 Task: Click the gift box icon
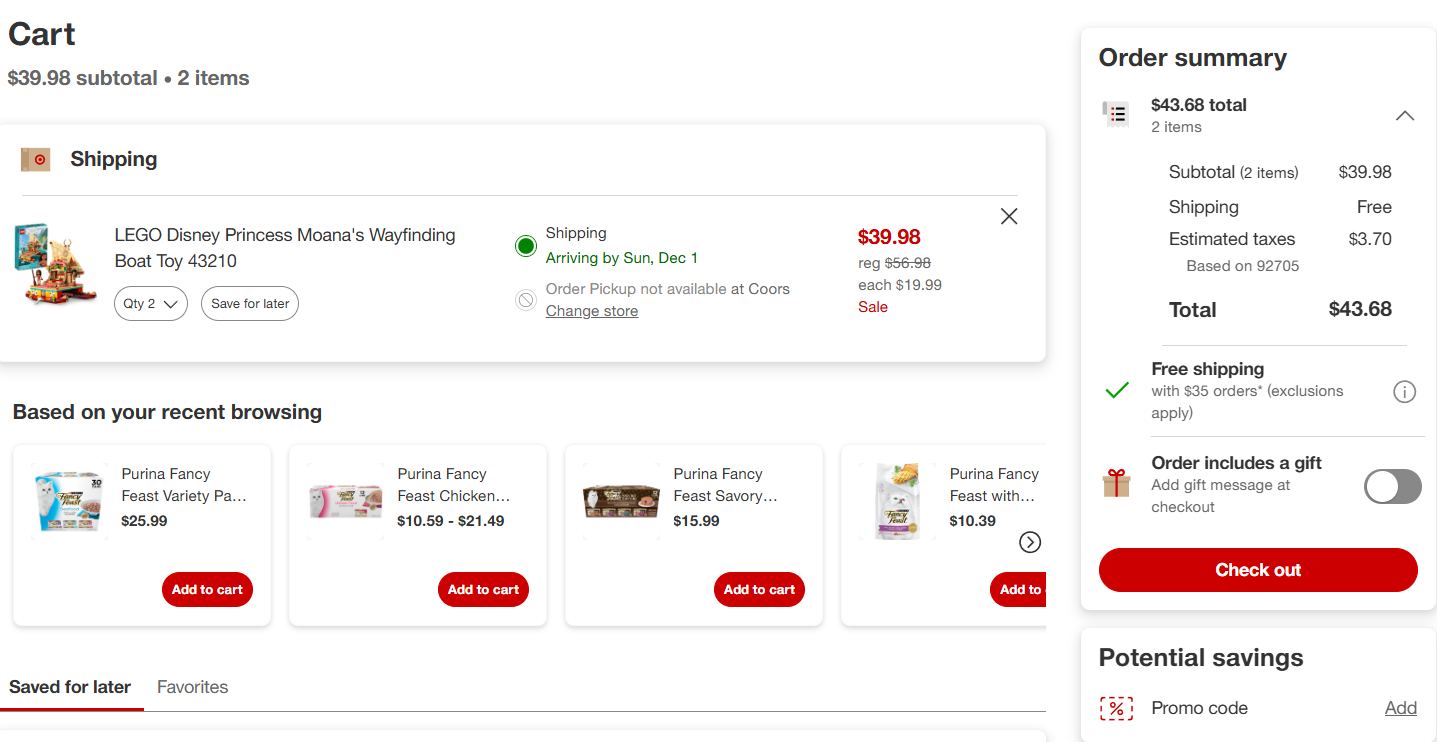[1116, 484]
